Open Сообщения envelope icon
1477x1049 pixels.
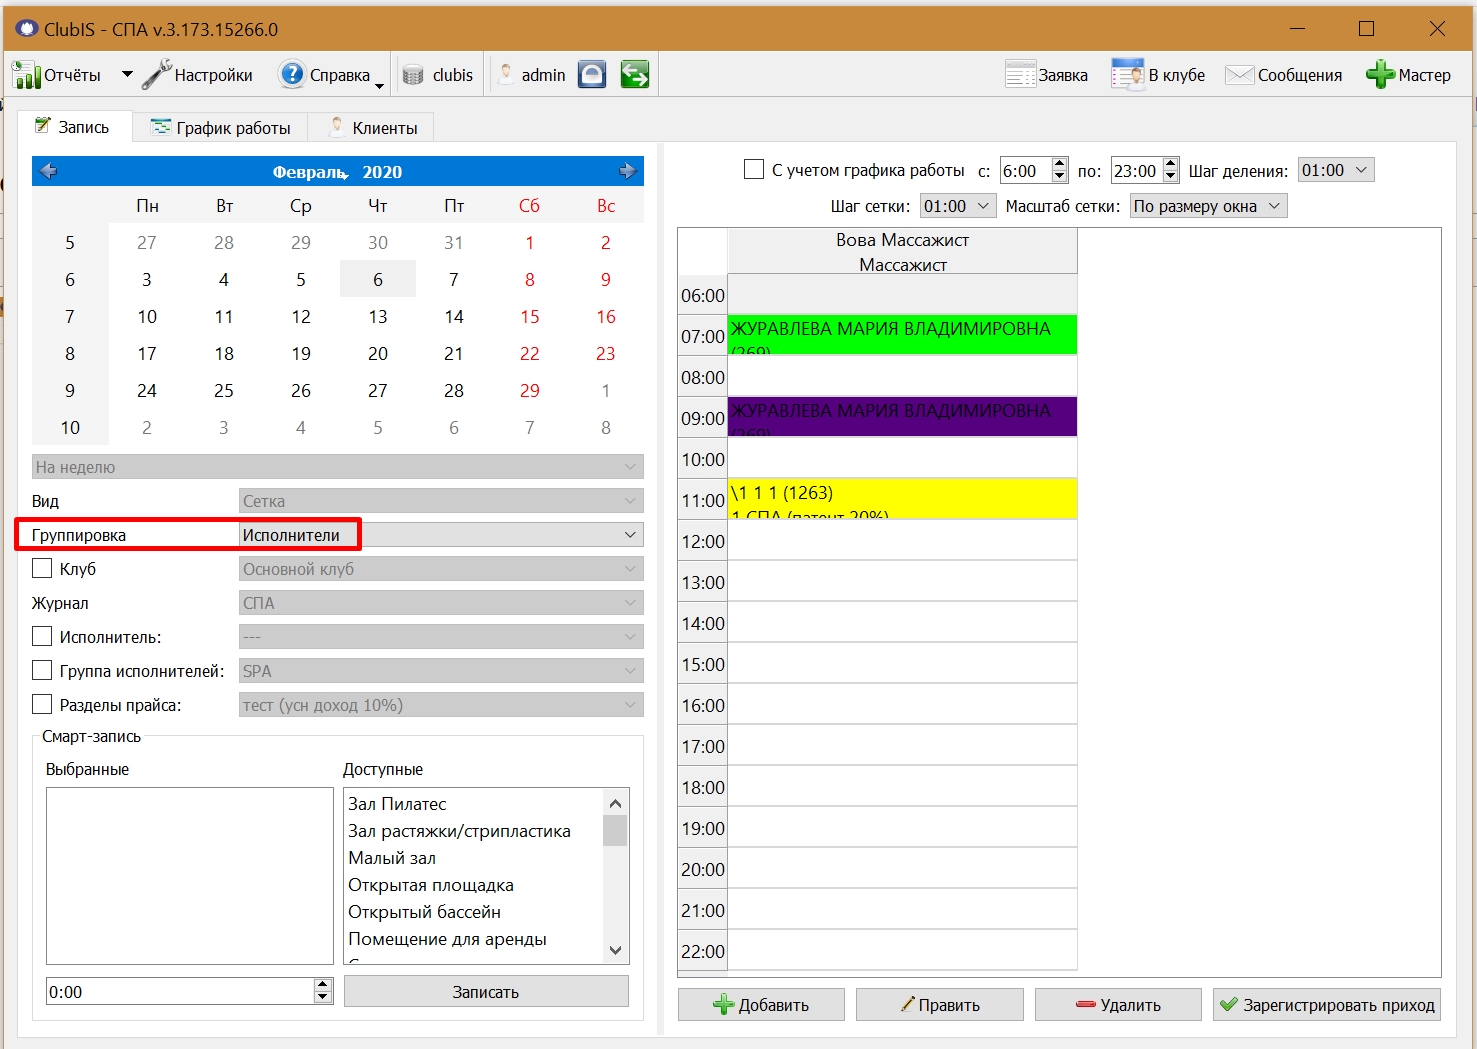tap(1240, 75)
